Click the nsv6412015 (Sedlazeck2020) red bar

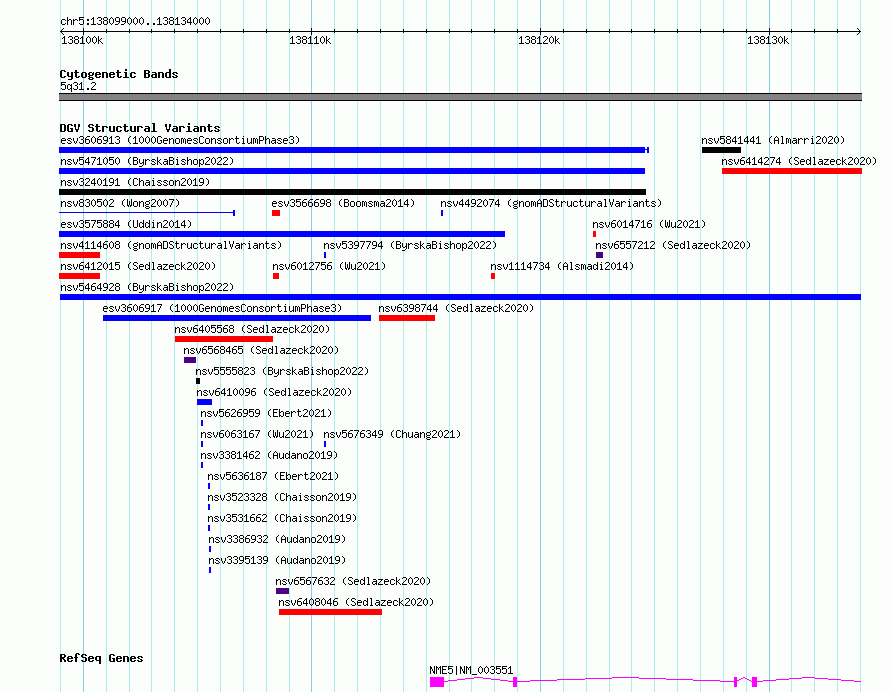pyautogui.click(x=79, y=276)
